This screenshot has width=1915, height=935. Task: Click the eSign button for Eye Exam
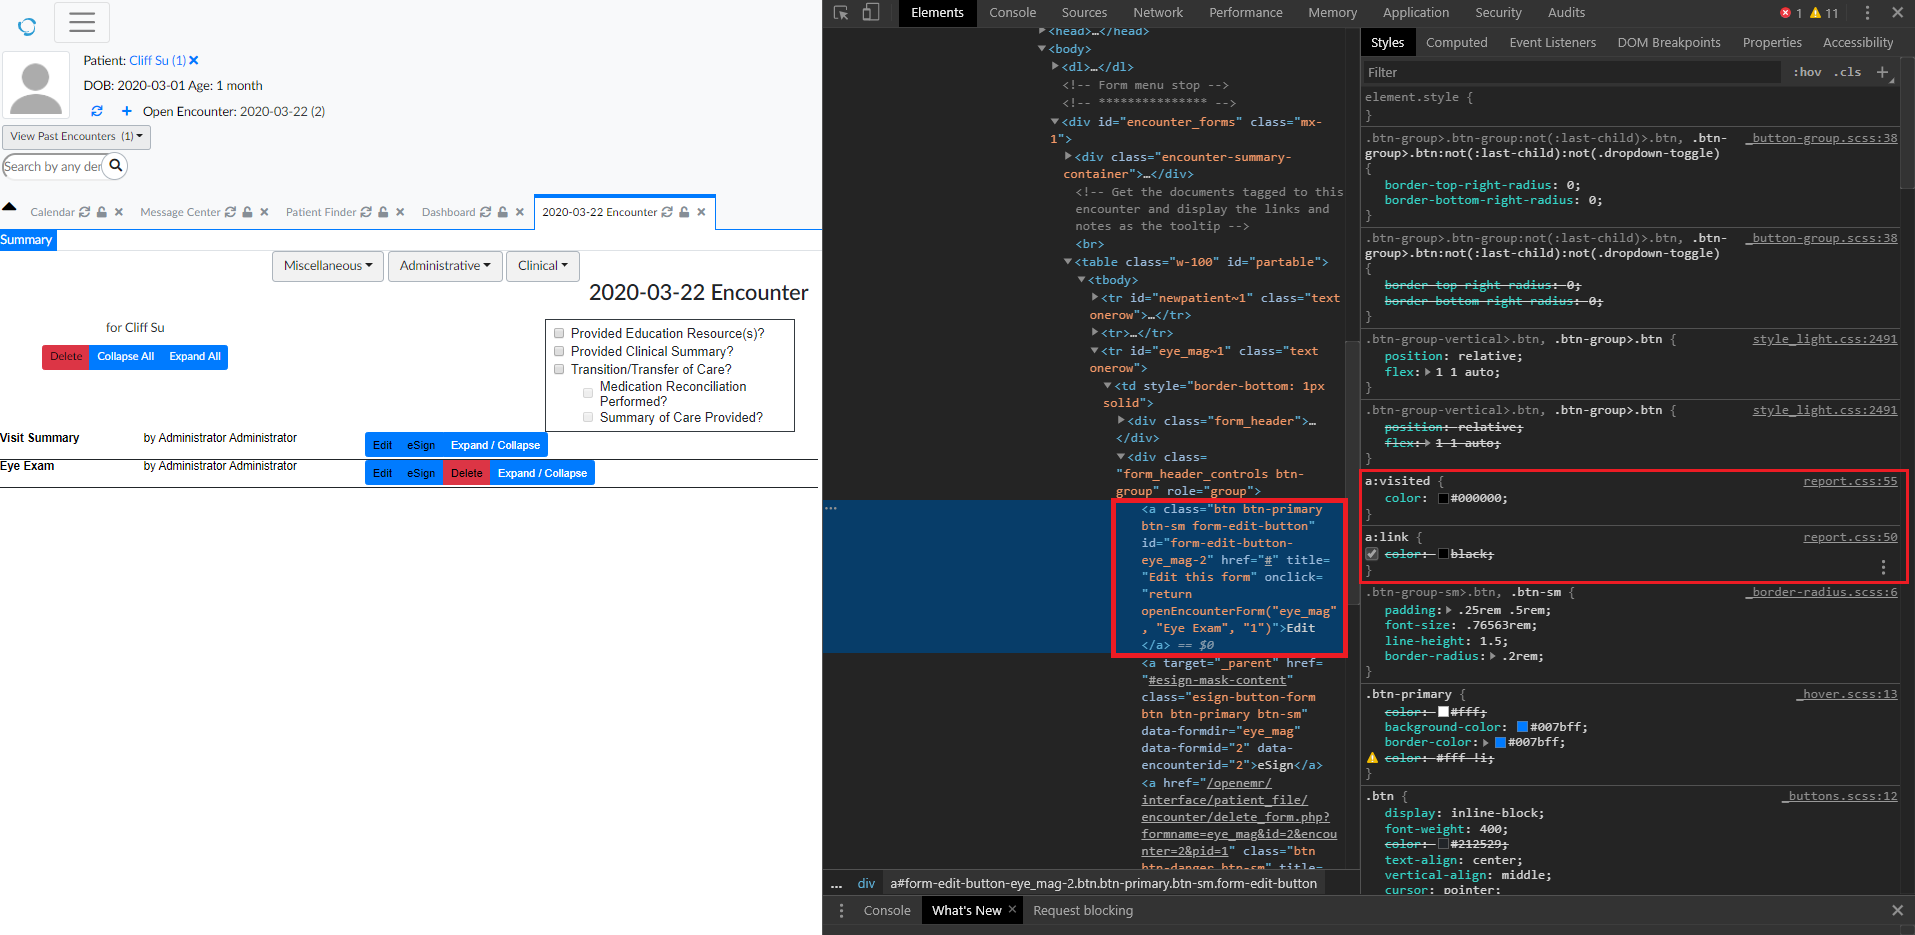coord(420,473)
